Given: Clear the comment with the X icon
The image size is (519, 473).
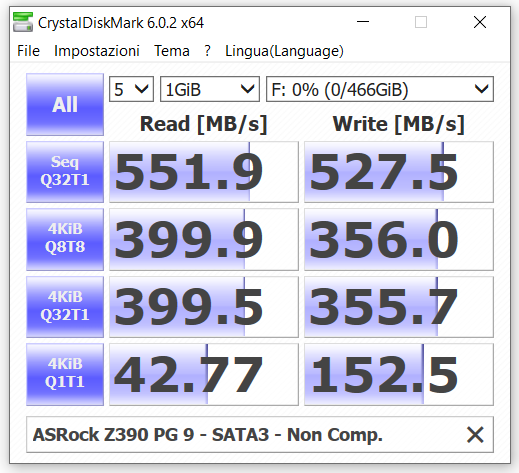Looking at the screenshot, I should click(475, 435).
